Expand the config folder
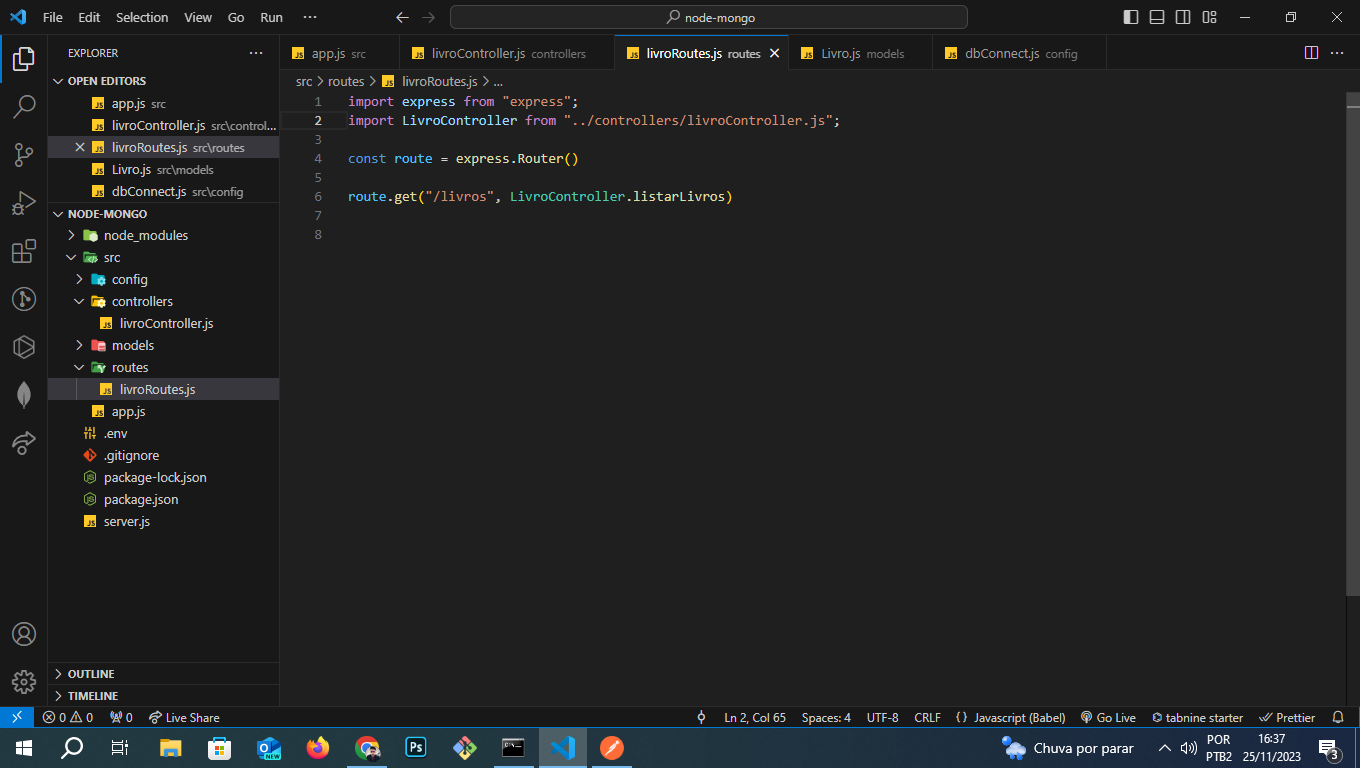 coord(163,279)
